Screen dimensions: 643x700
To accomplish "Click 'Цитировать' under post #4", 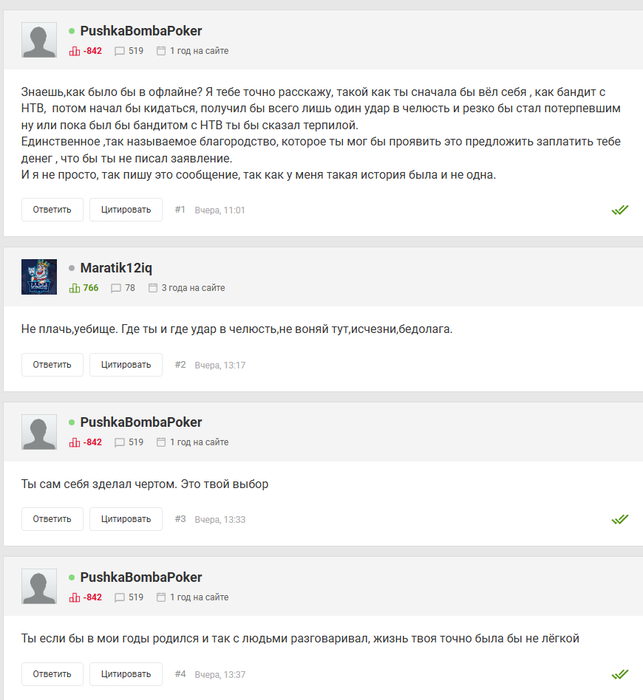I will 126,674.
